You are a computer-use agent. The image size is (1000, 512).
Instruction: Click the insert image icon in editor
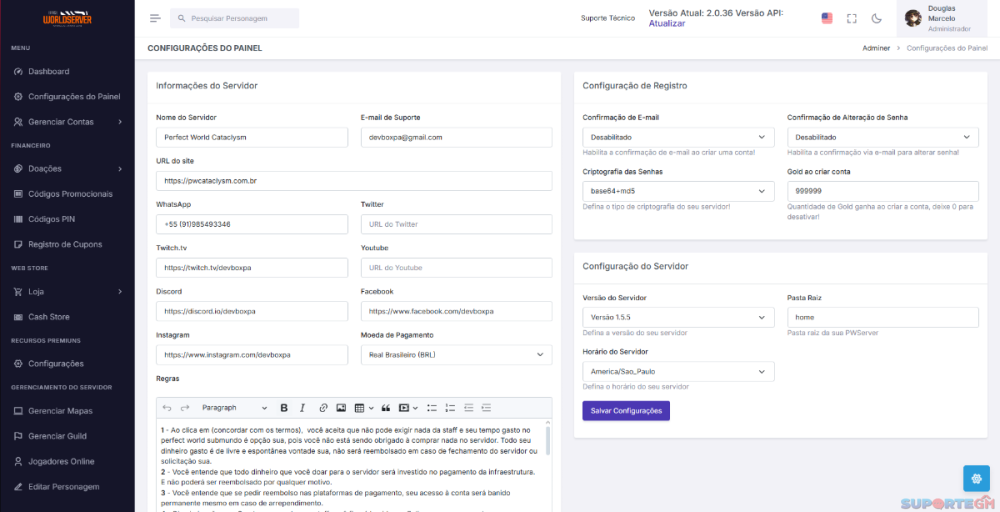[x=341, y=408]
